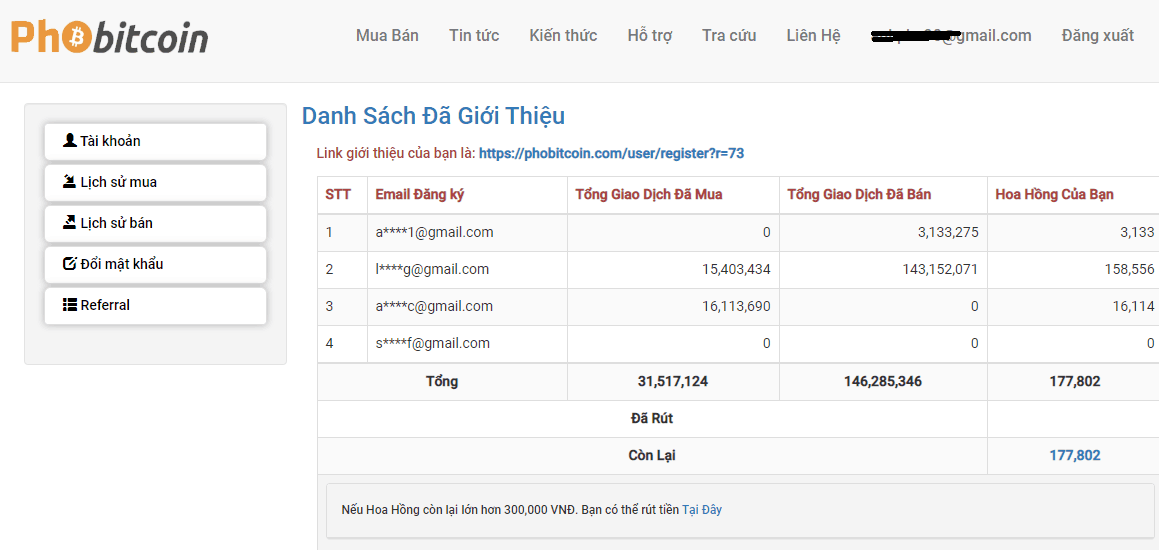Select the l****g@gmail.com table row
This screenshot has height=550, width=1159.
pyautogui.click(x=432, y=269)
